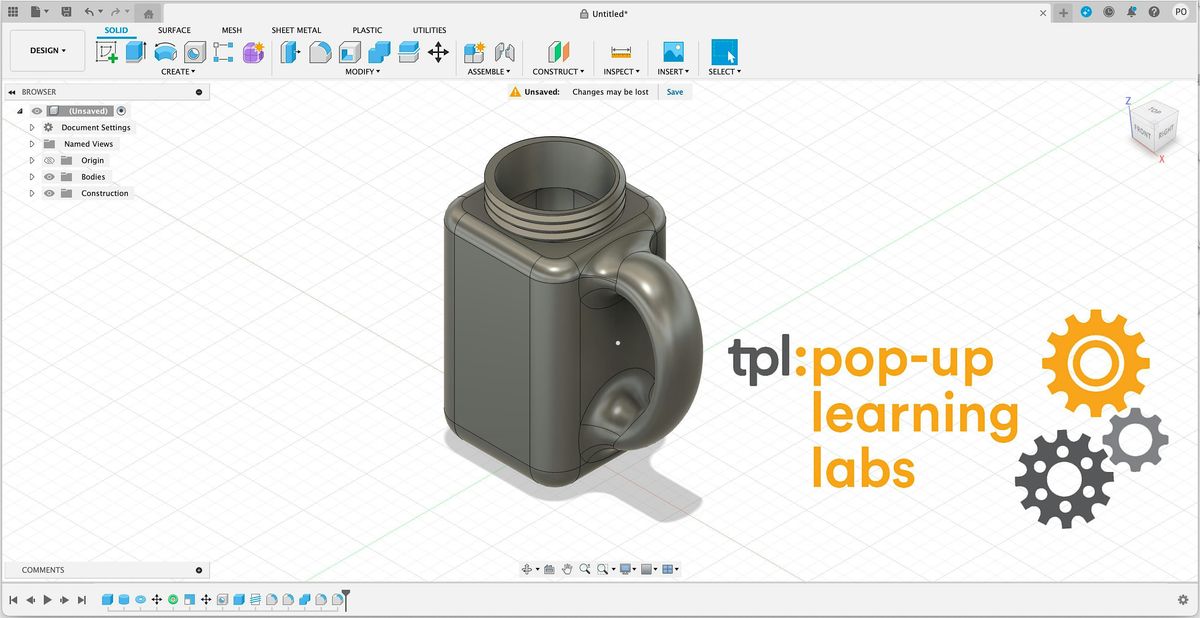1200x618 pixels.
Task: Toggle visibility of the Construction folder
Action: (x=49, y=193)
